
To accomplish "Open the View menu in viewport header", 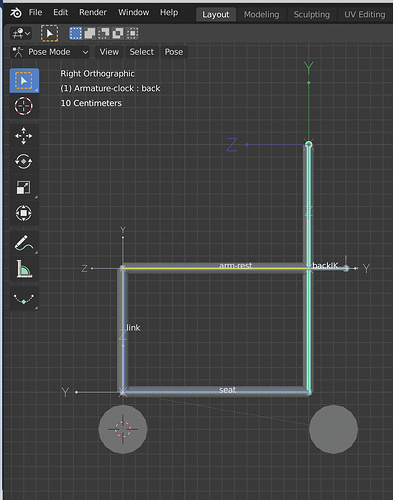I will pyautogui.click(x=109, y=52).
